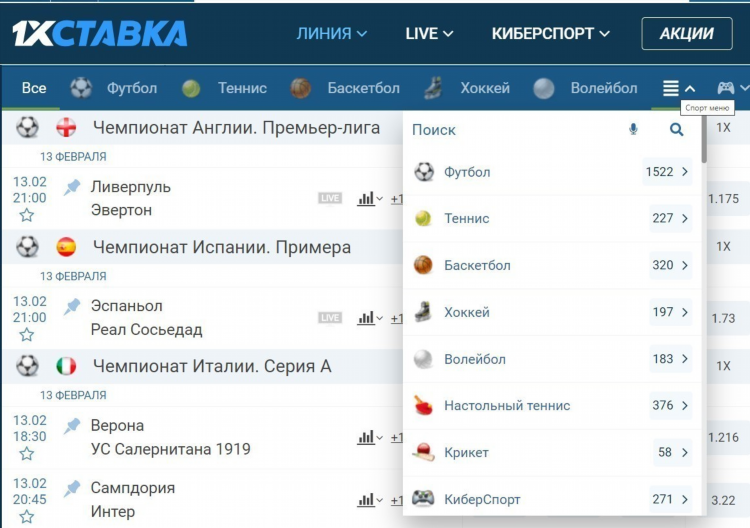750x528 pixels.
Task: Pin the Эспаньол match with pushpin
Action: 72,307
